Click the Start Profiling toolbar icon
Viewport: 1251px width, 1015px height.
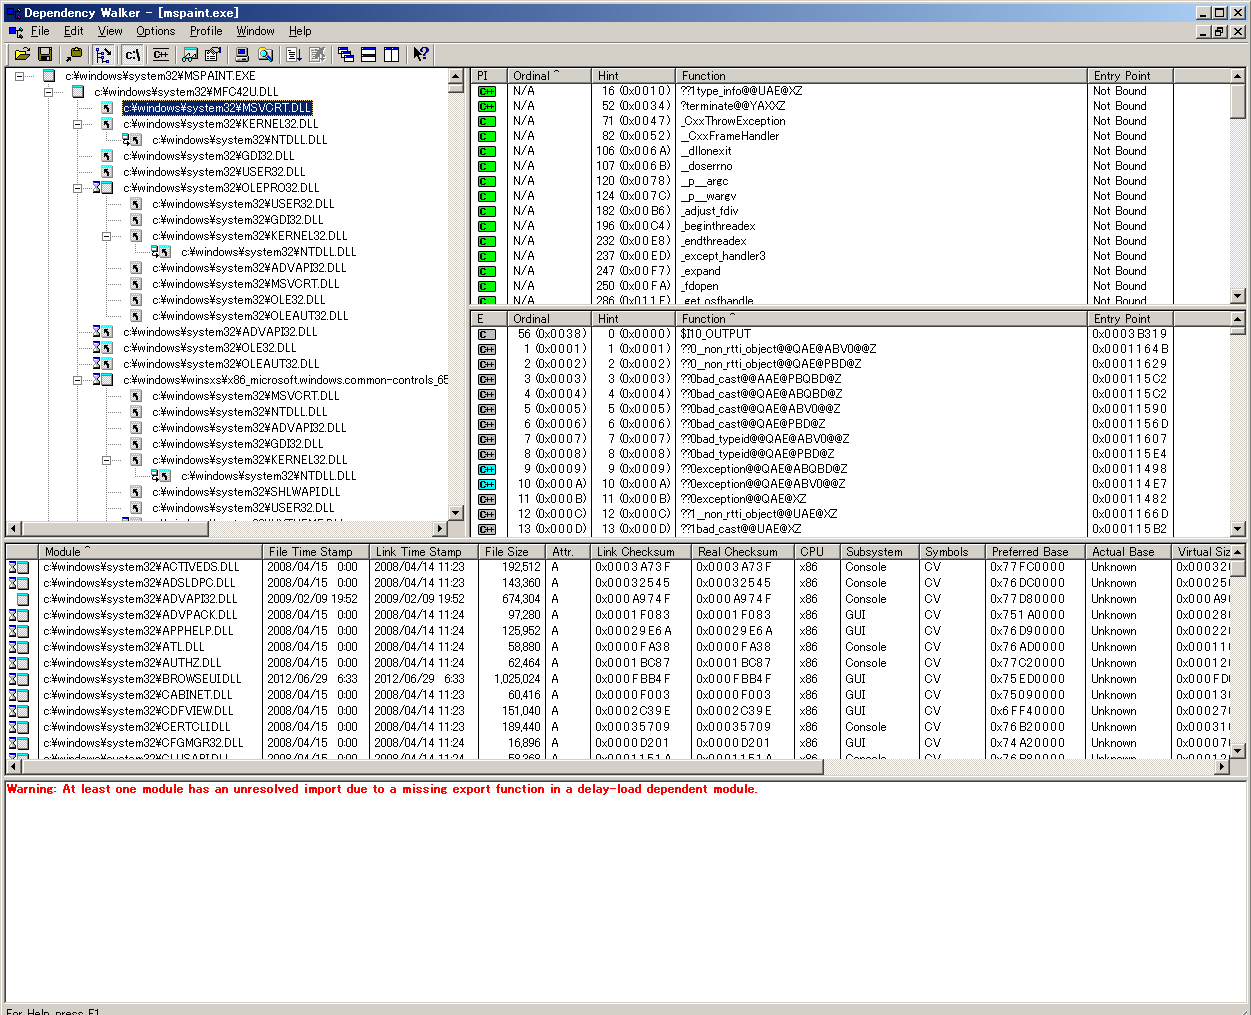(x=294, y=55)
